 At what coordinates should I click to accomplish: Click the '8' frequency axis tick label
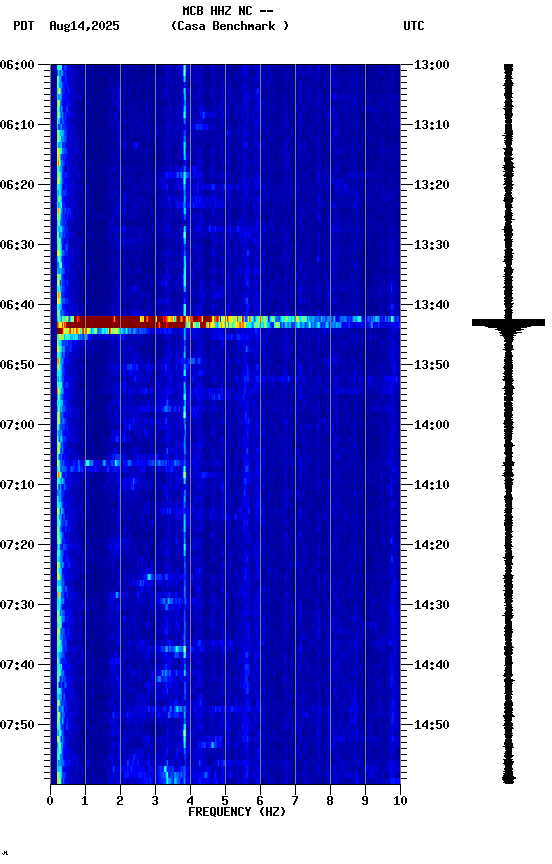330,801
